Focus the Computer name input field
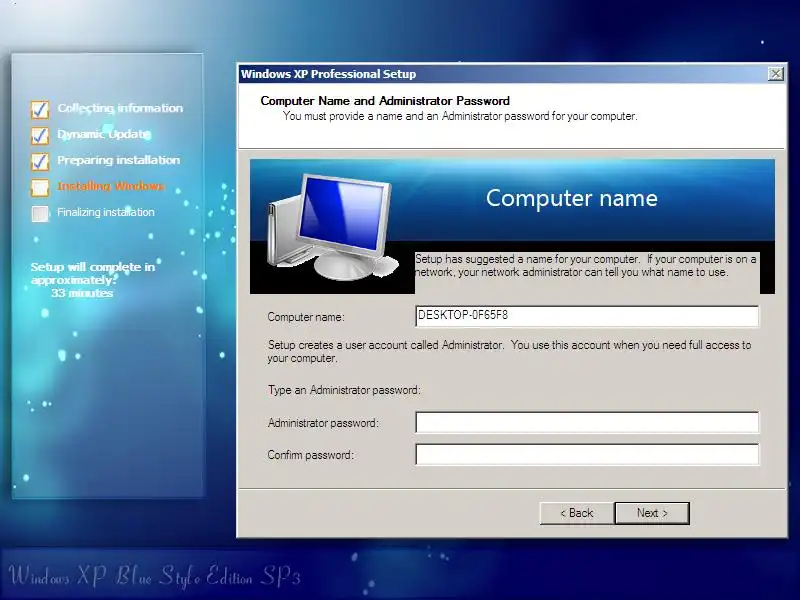The height and width of the screenshot is (600, 800). pyautogui.click(x=587, y=316)
